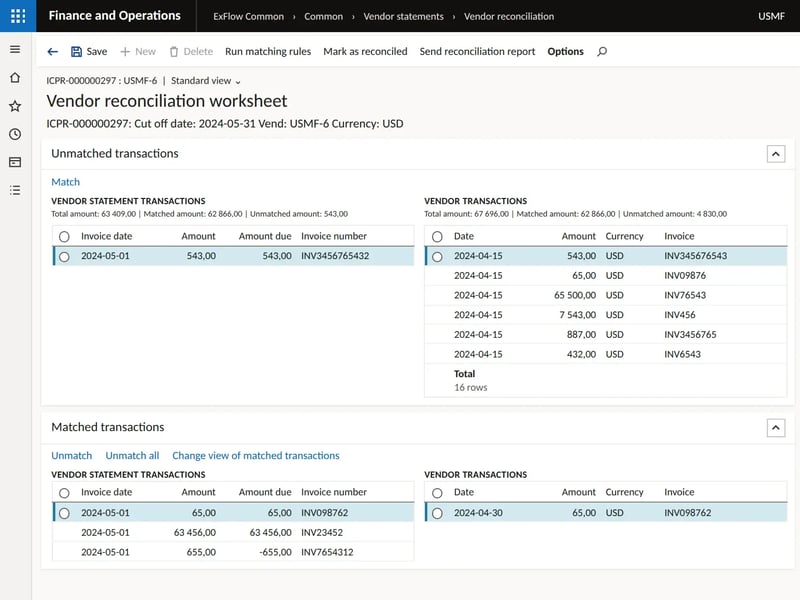
Task: Click the Delete trash button
Action: [191, 52]
